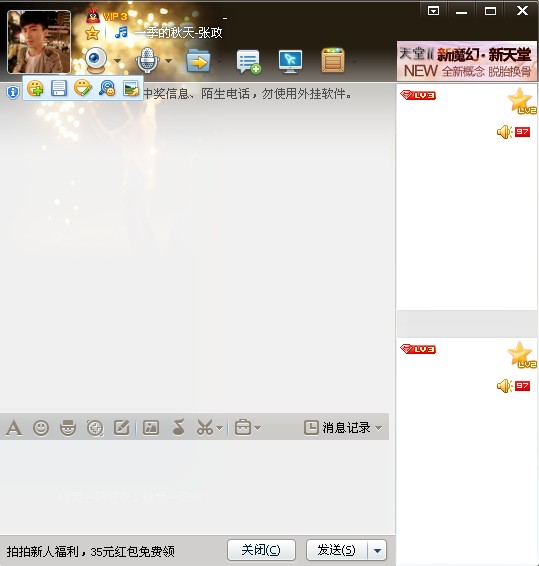This screenshot has width=539, height=566.
Task: Open the send button options dropdown
Action: (x=377, y=550)
